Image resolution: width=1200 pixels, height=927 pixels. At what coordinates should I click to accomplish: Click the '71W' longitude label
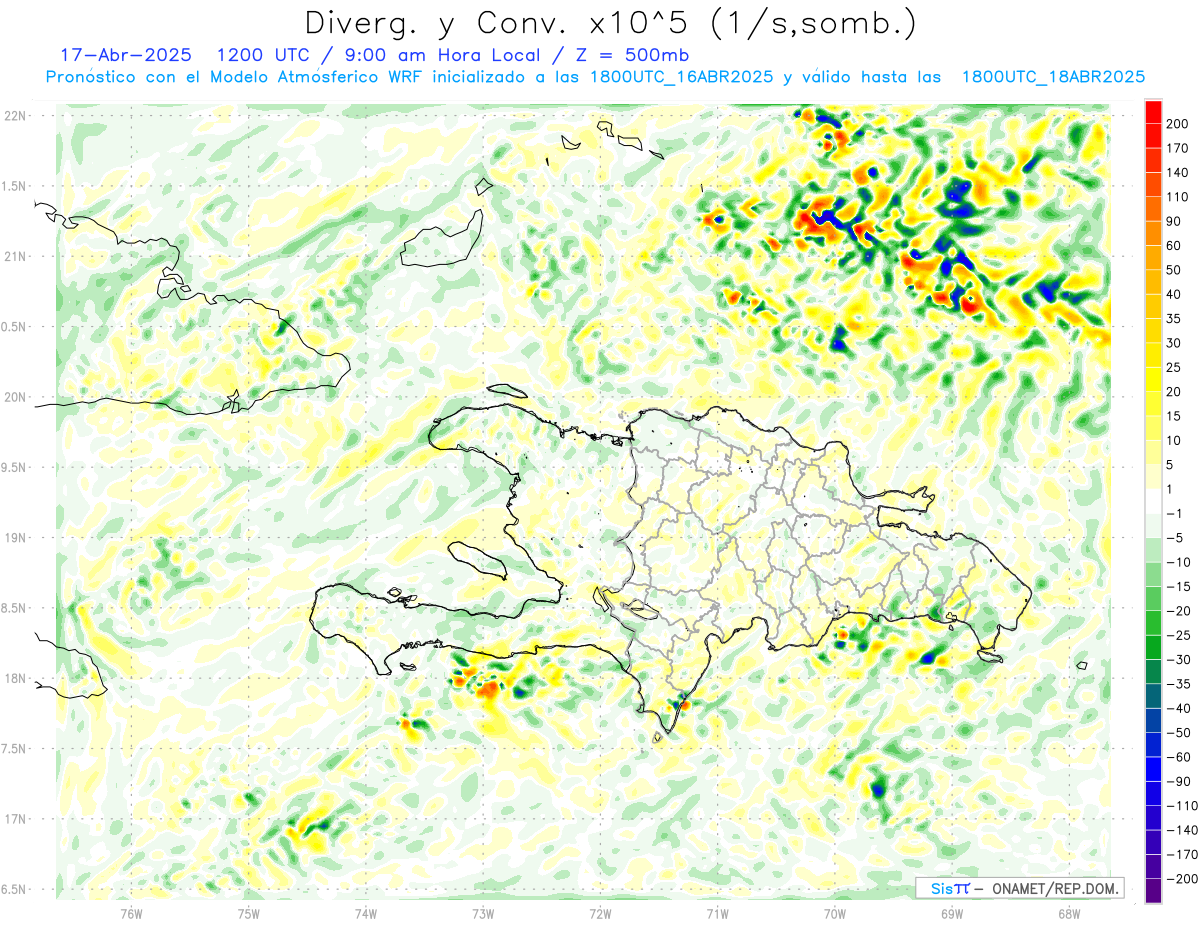click(717, 913)
